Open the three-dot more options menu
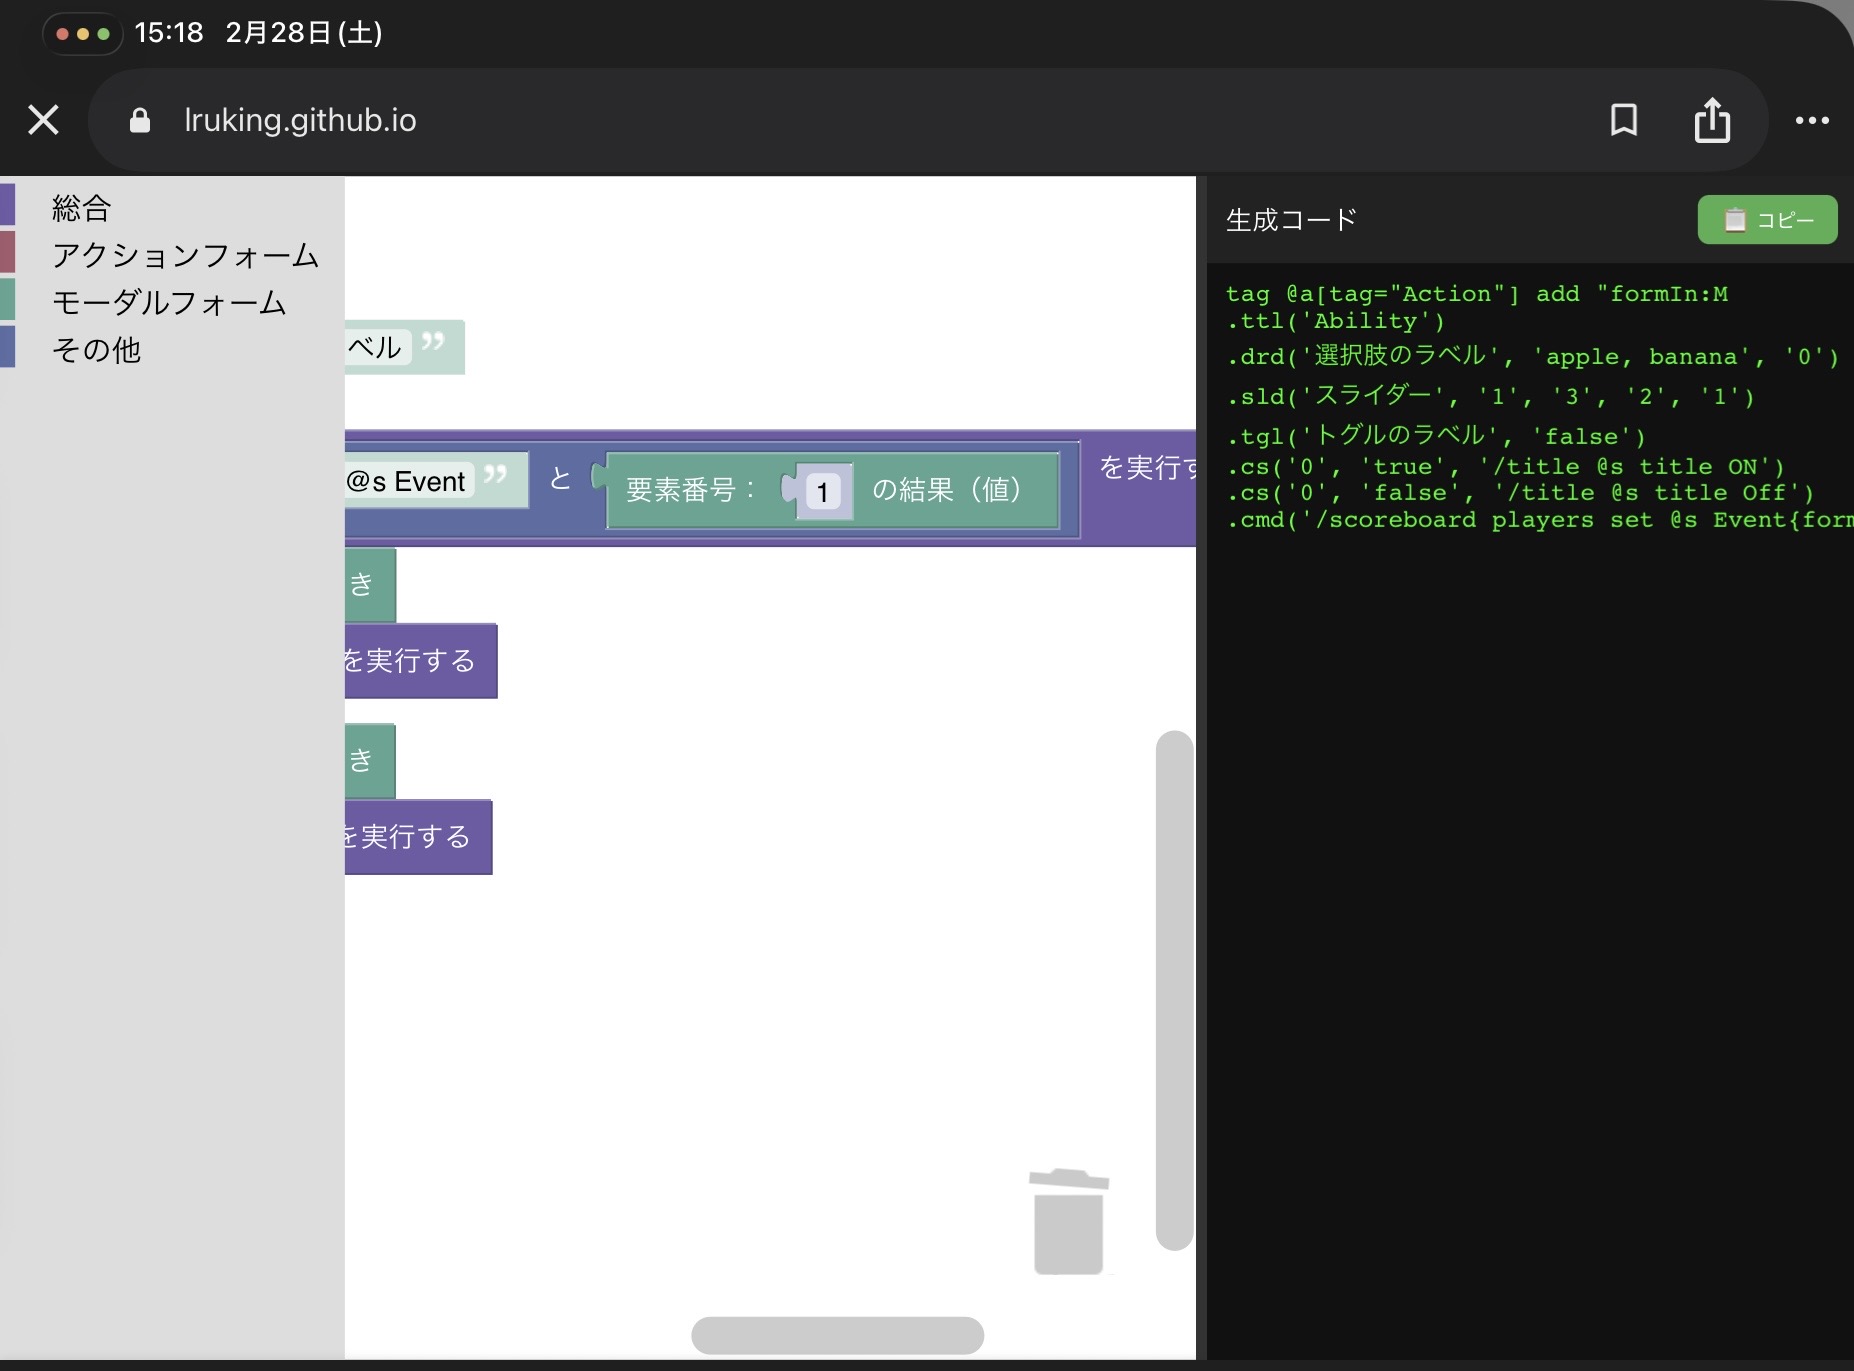 [1811, 120]
